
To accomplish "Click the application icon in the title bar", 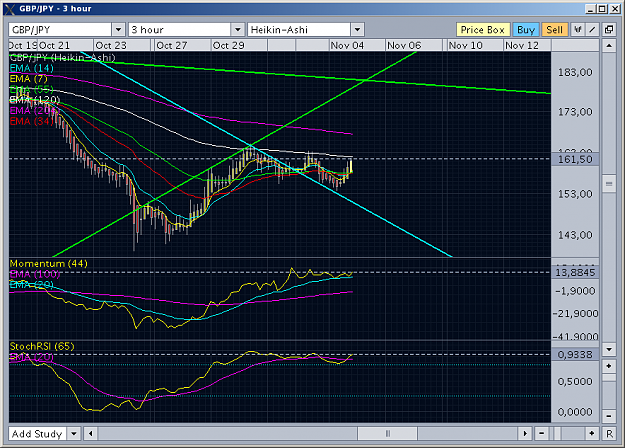I will point(10,9).
